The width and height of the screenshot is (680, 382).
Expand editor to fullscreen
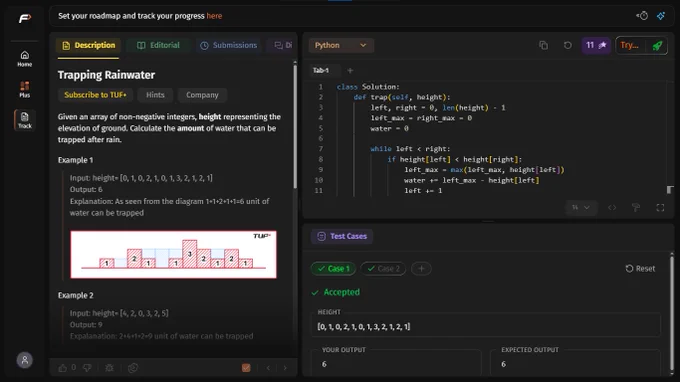point(660,208)
